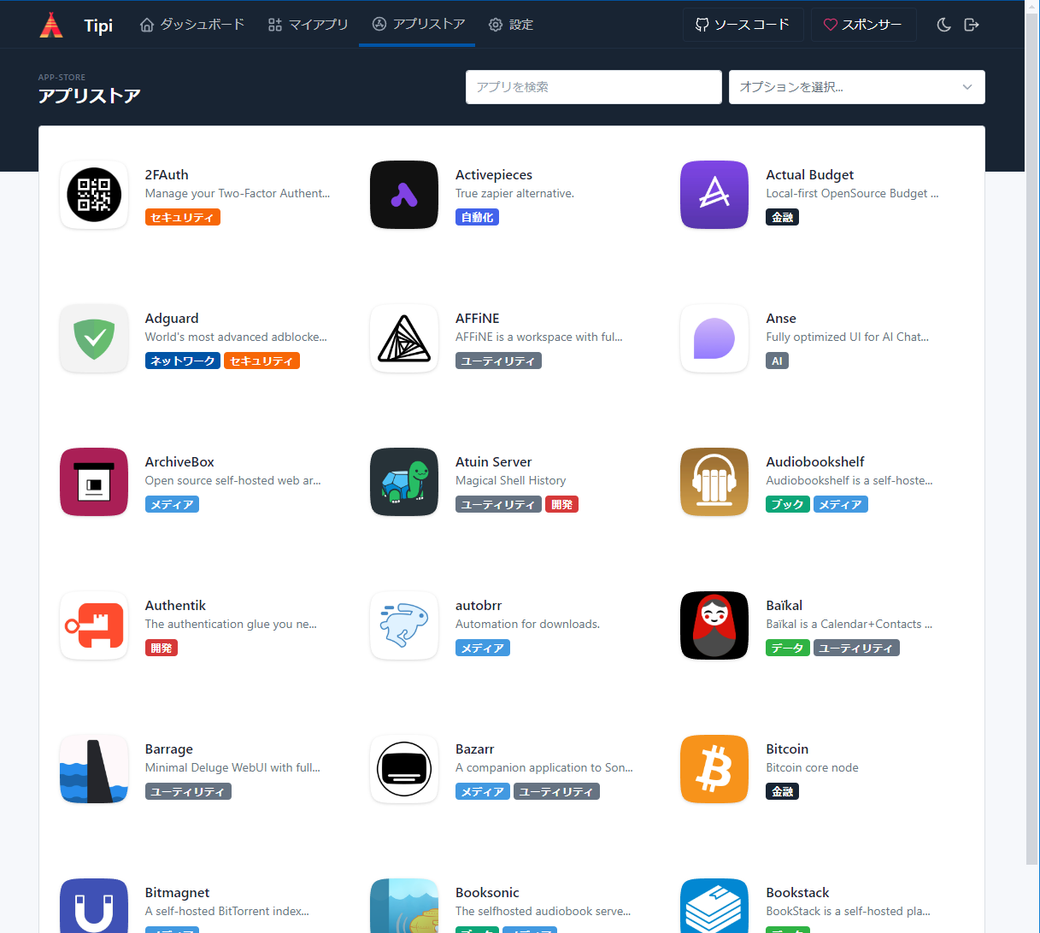The height and width of the screenshot is (933, 1040).
Task: Click the ソースコード button
Action: coord(742,25)
